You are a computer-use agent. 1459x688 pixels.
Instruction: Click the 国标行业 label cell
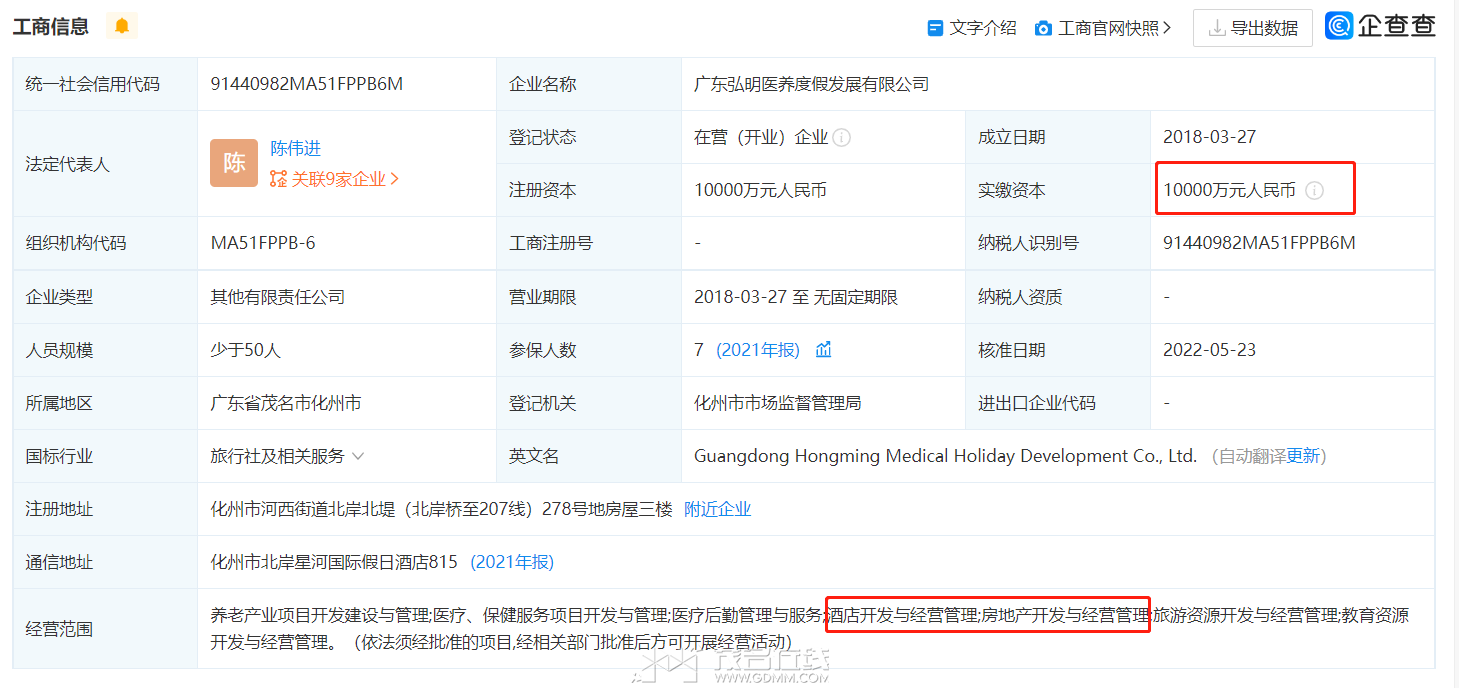105,456
